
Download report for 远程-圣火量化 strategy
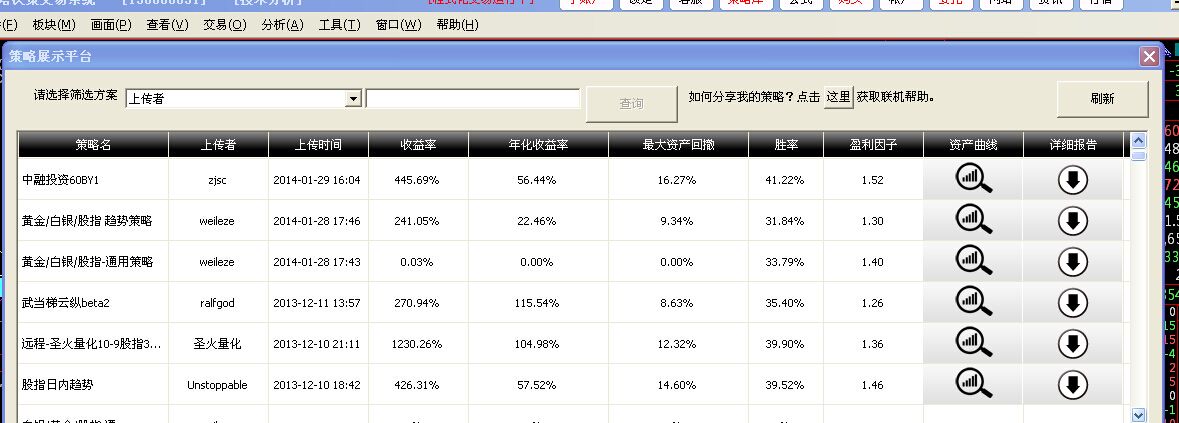1072,343
